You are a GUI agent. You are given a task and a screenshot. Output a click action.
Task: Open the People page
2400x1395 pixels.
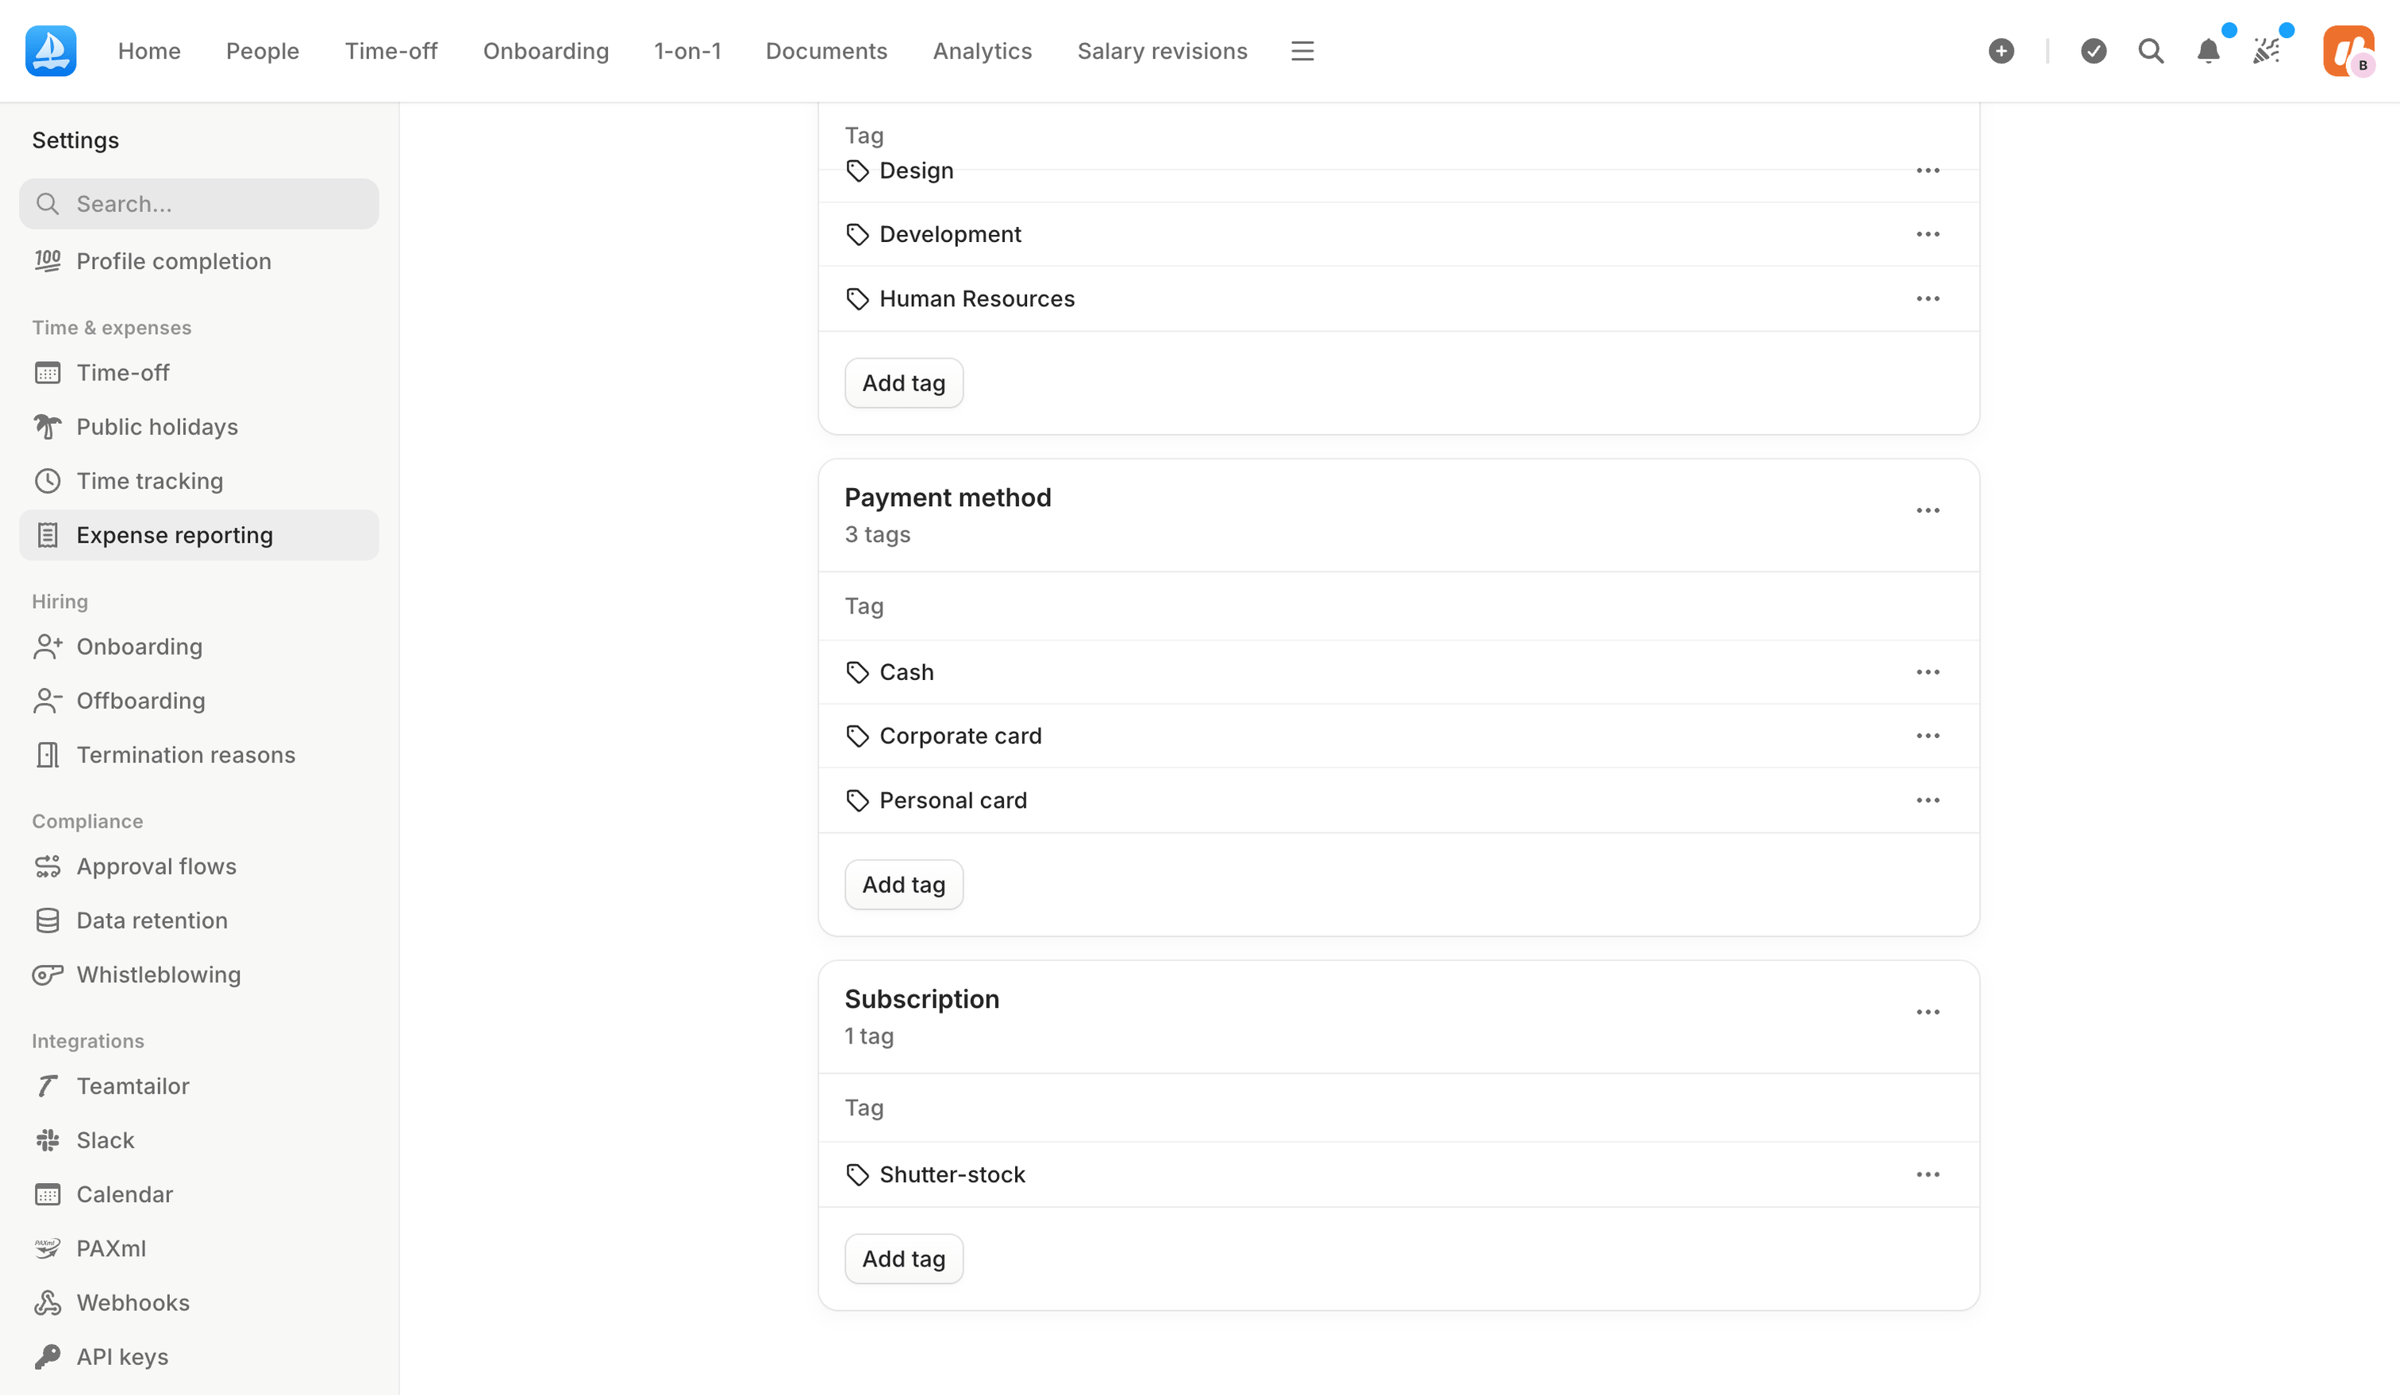262,51
